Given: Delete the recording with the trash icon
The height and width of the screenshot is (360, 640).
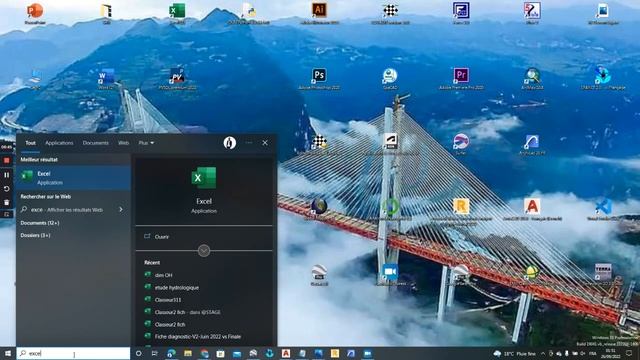Looking at the screenshot, I should pyautogui.click(x=7, y=202).
